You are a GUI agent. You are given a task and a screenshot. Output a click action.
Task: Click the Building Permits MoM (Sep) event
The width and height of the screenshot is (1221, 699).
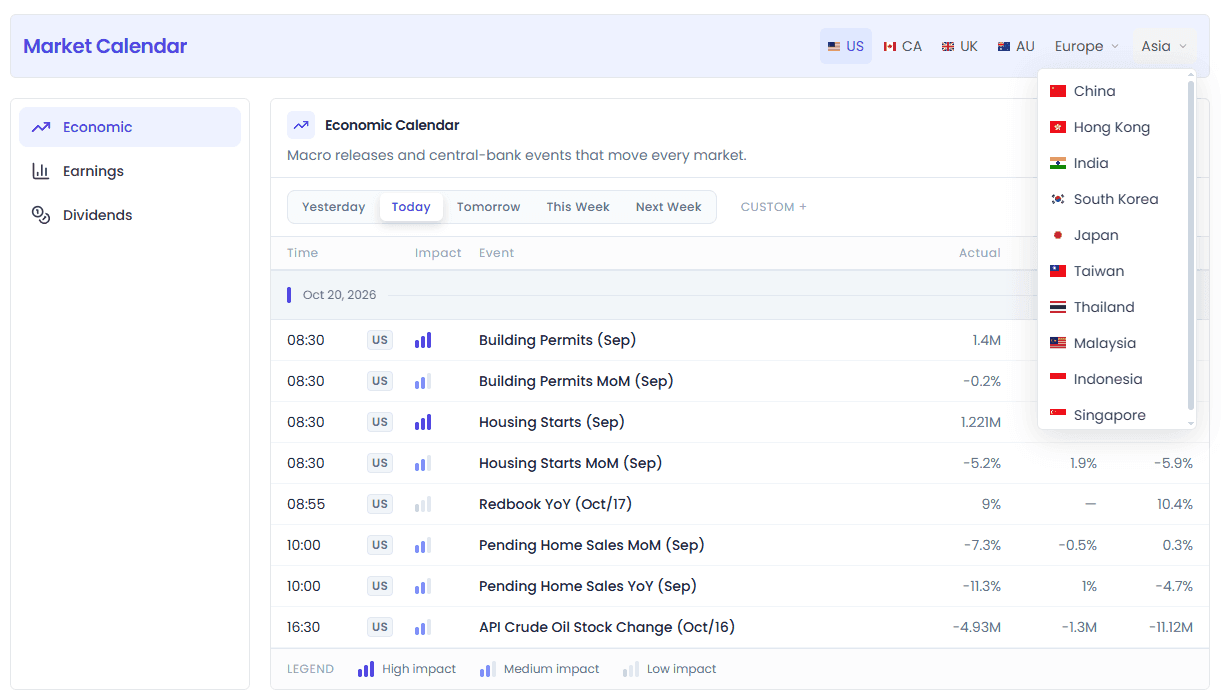576,381
